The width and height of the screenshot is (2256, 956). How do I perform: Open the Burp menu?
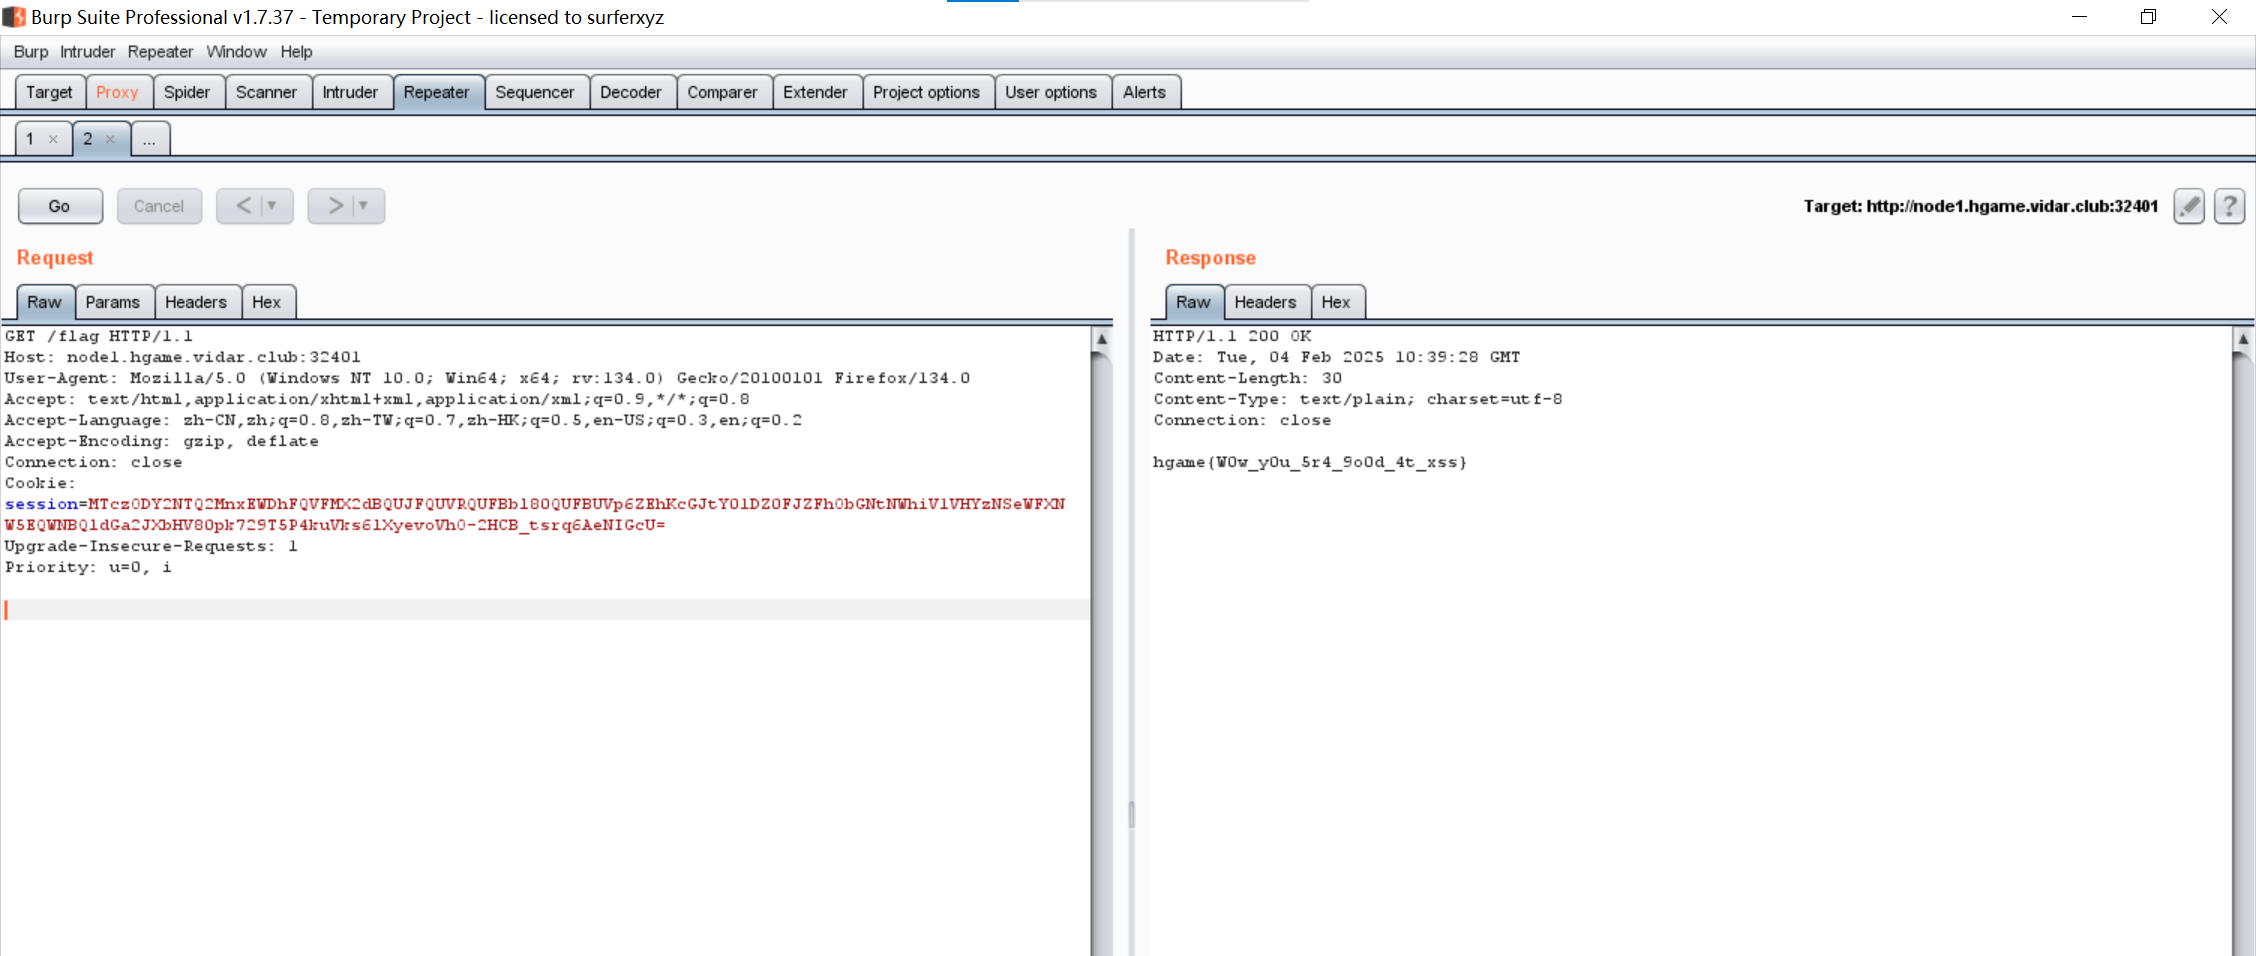point(31,52)
